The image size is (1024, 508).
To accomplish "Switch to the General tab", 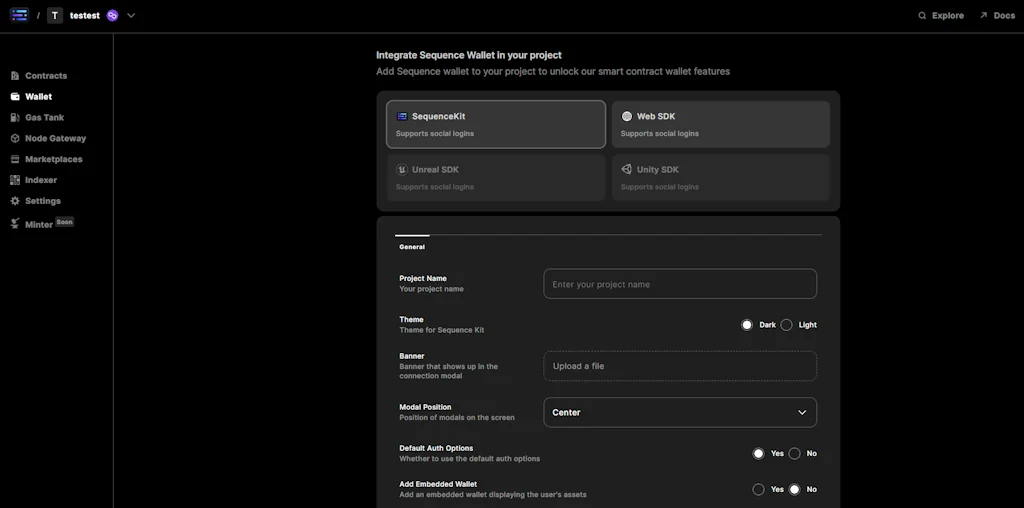I will point(412,247).
